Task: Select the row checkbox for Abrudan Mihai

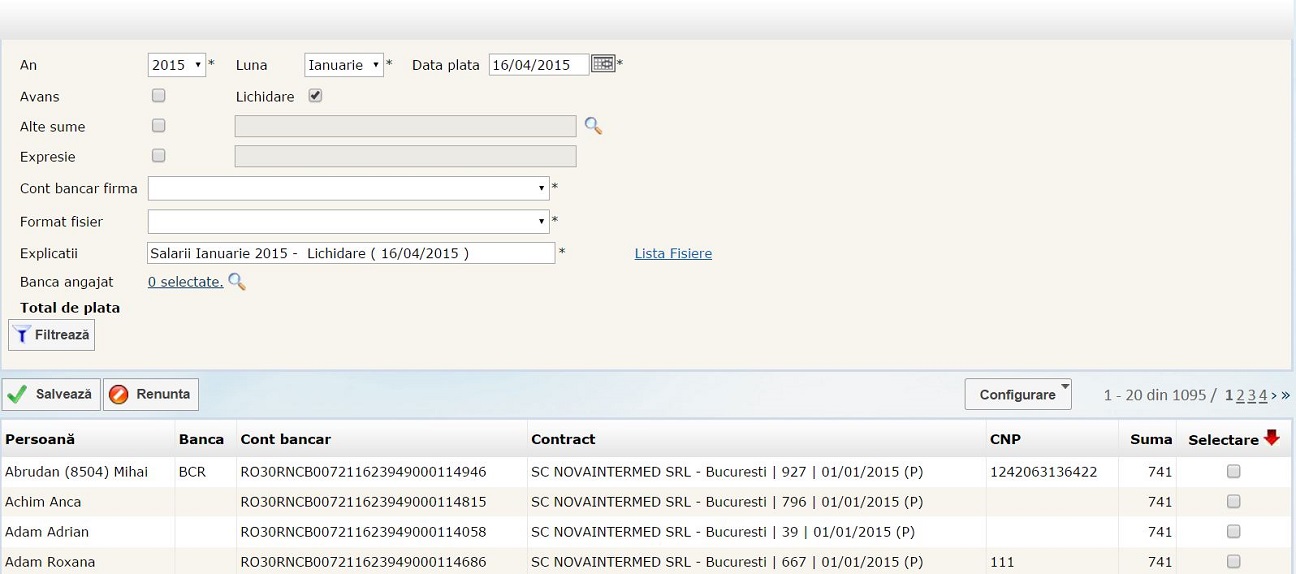Action: (1233, 471)
